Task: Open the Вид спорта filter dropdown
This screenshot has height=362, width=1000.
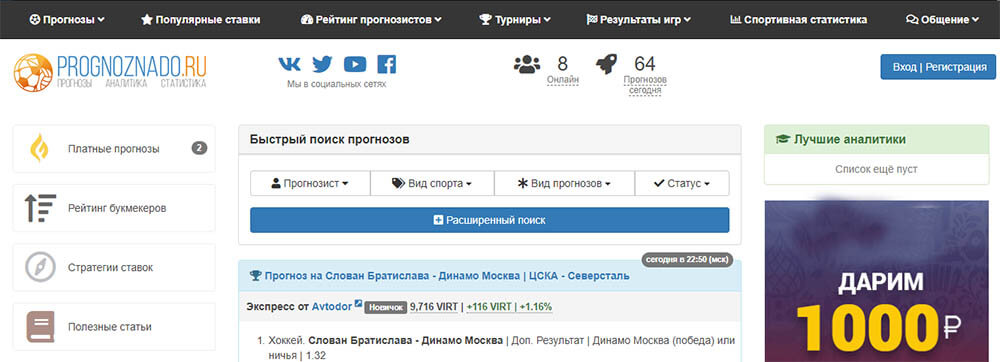Action: coord(432,184)
